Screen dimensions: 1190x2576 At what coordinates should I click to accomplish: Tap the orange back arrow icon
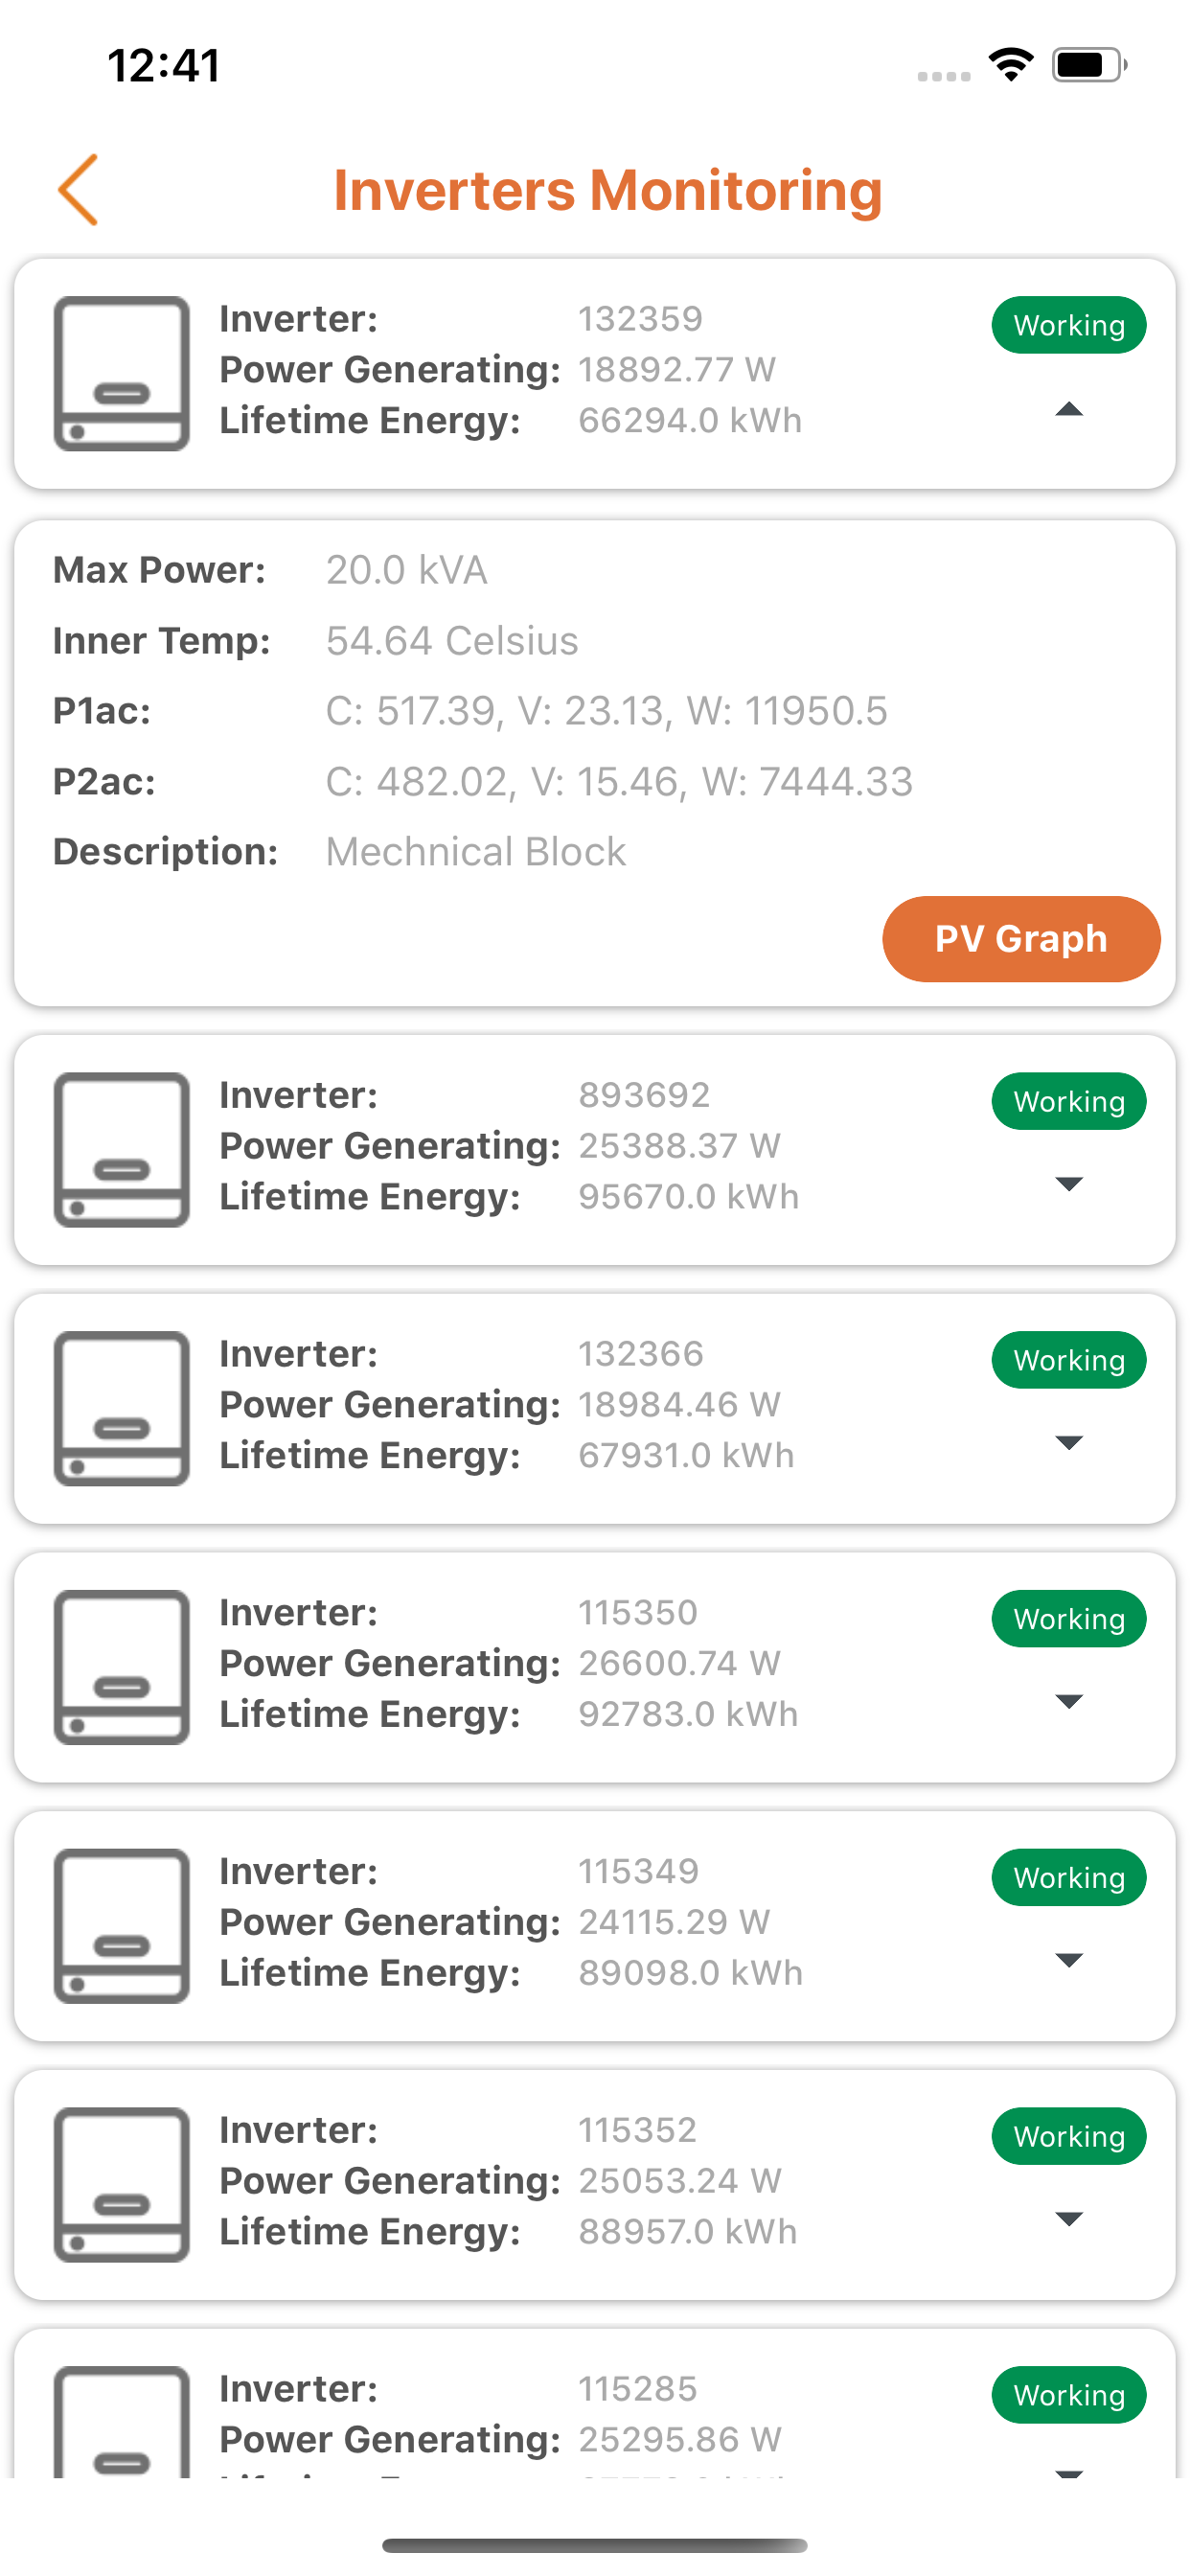coord(78,189)
